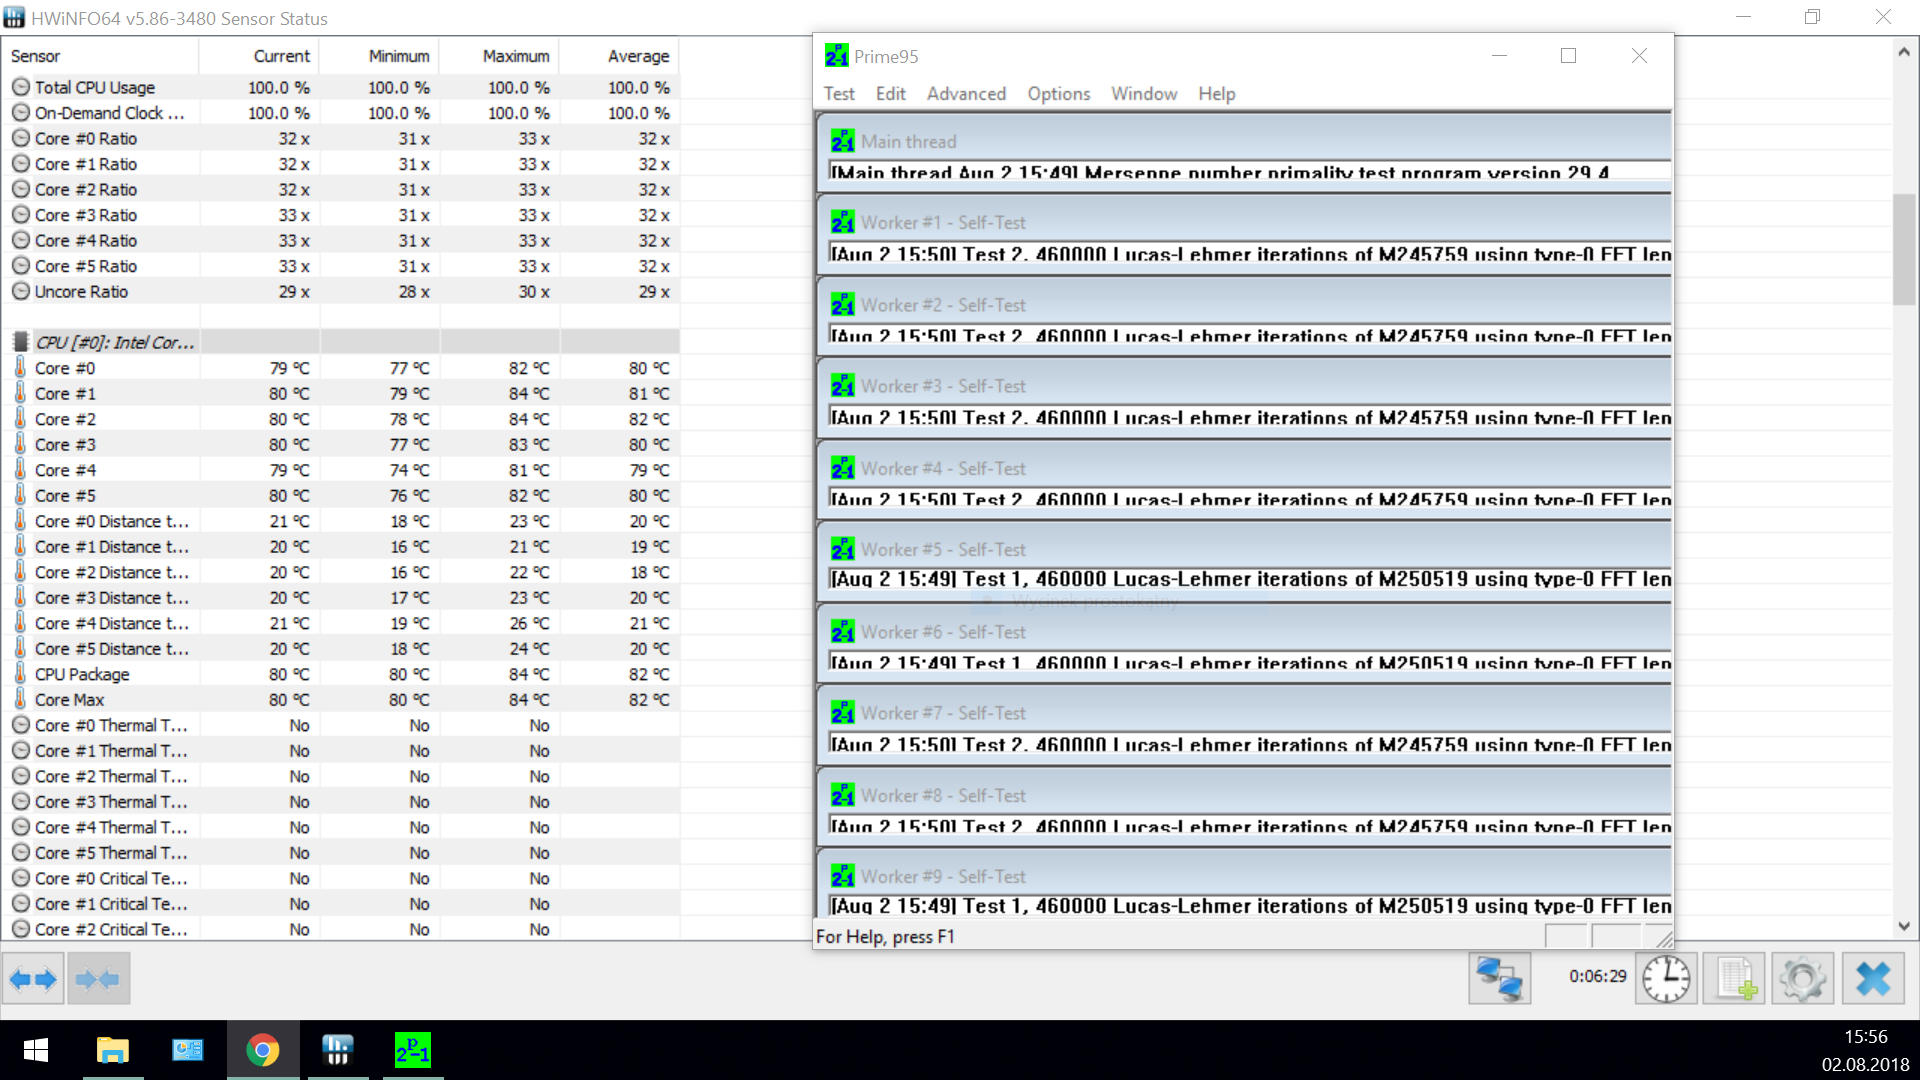Open the Prime95 Window menu

click(1143, 93)
